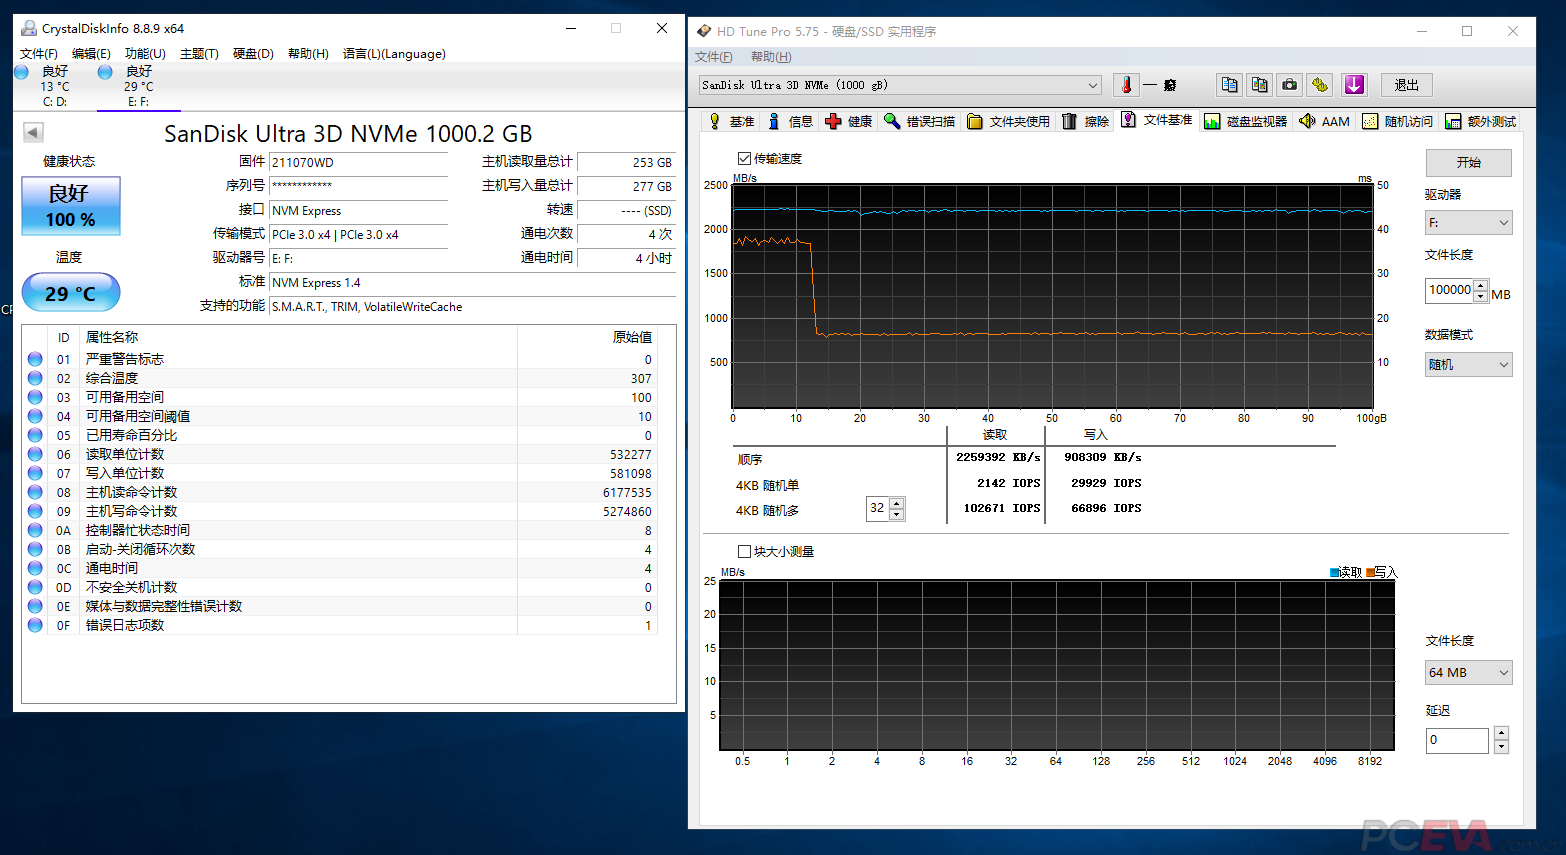
Task: Open the 语言(L)(Language) menu
Action: click(x=394, y=54)
